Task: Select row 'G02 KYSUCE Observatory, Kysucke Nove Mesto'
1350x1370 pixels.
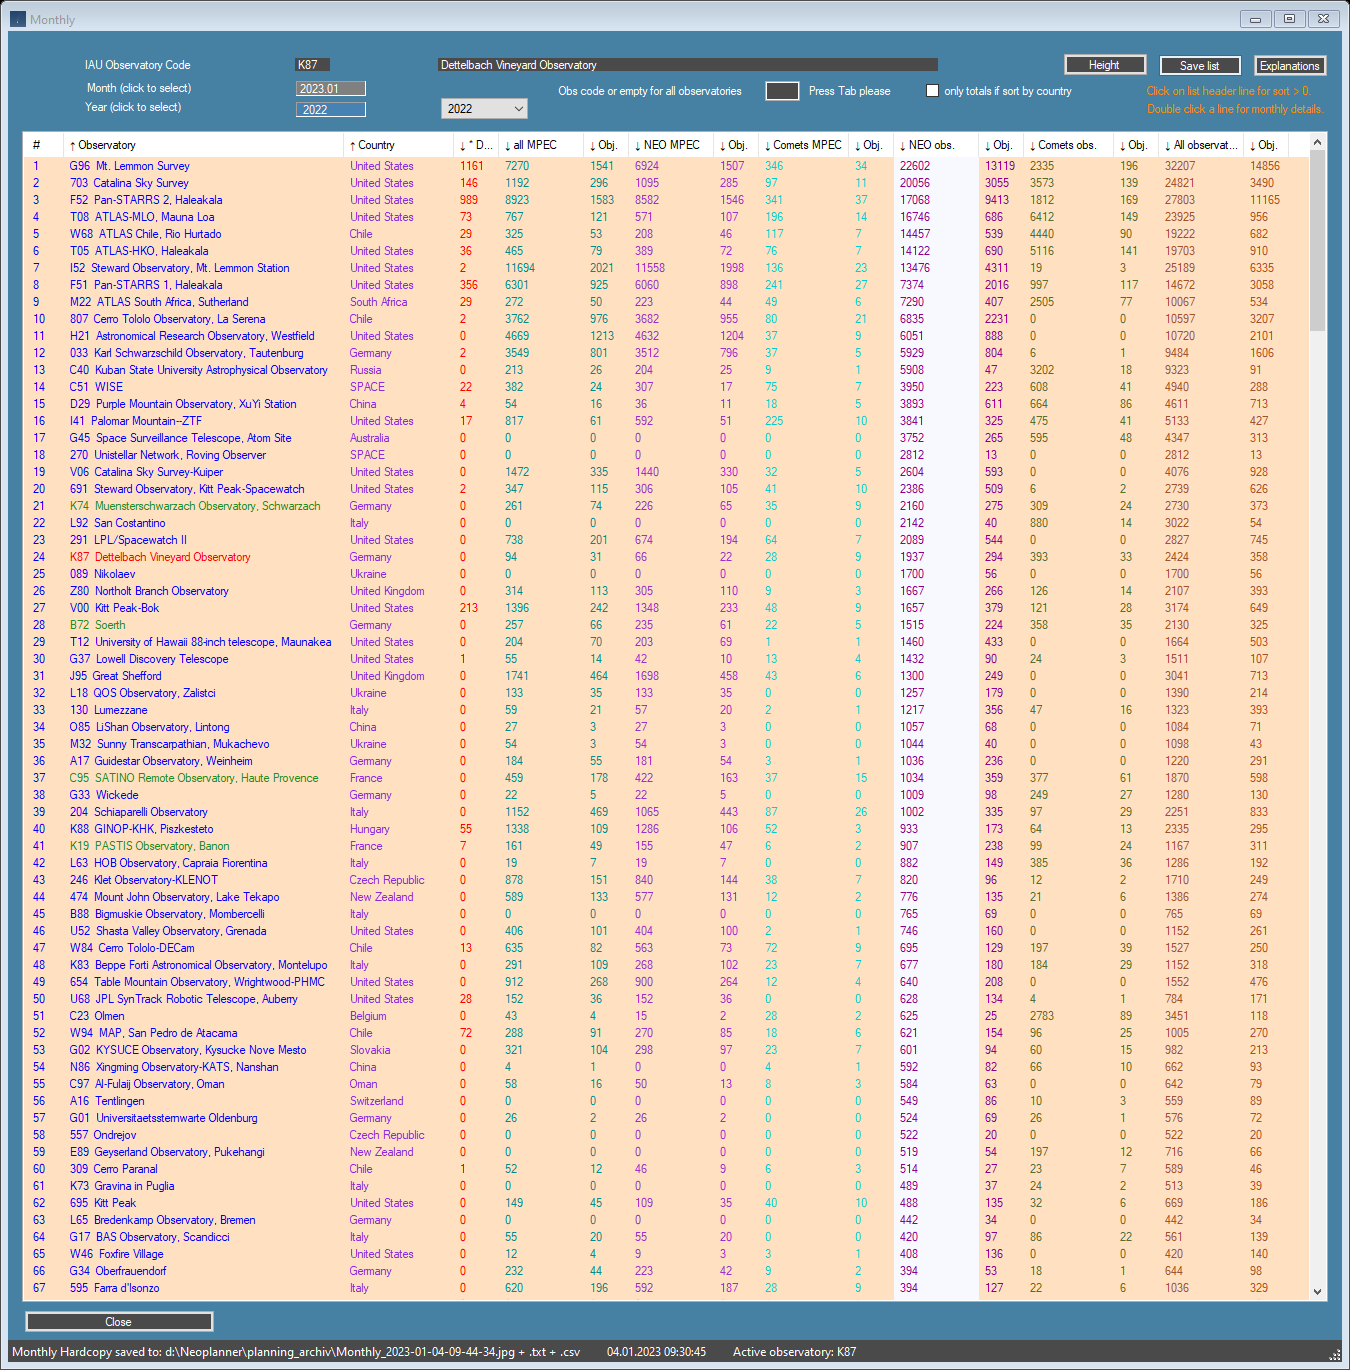Action: click(x=665, y=1050)
